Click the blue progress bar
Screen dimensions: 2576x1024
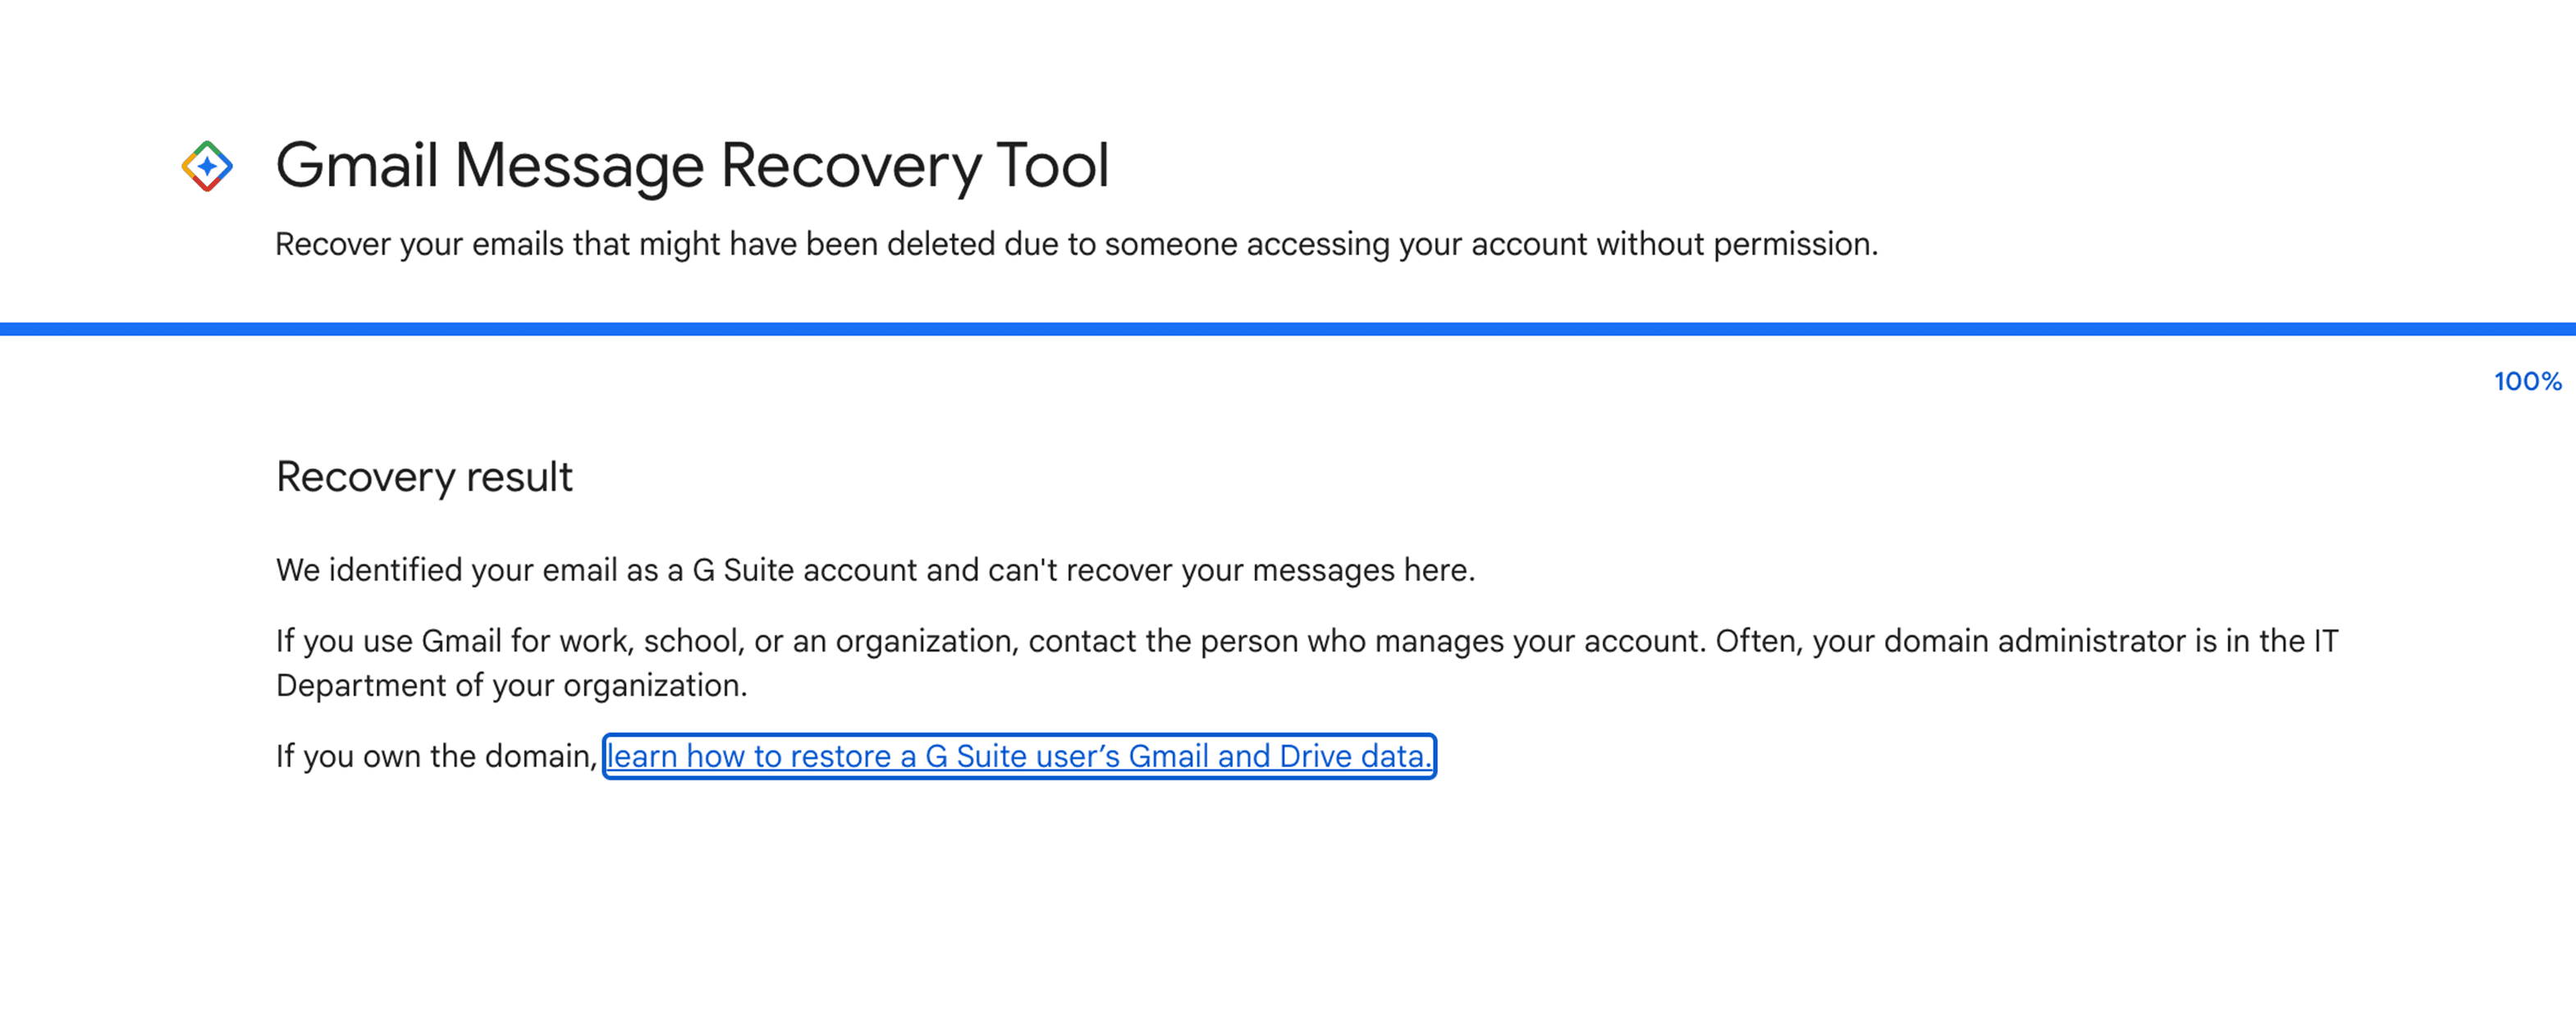tap(1288, 329)
